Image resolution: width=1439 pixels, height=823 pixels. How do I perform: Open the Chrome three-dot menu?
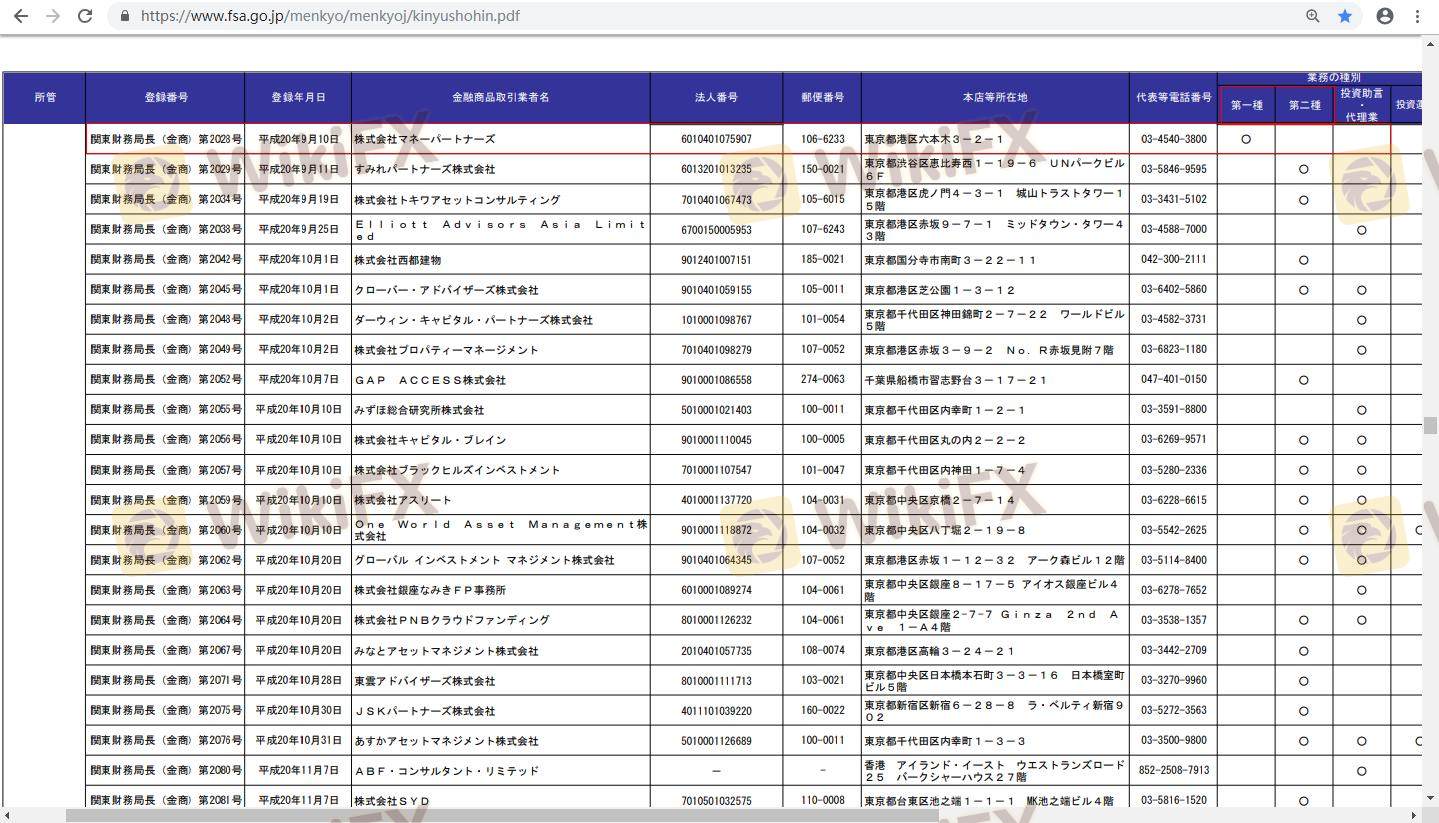click(x=1417, y=16)
